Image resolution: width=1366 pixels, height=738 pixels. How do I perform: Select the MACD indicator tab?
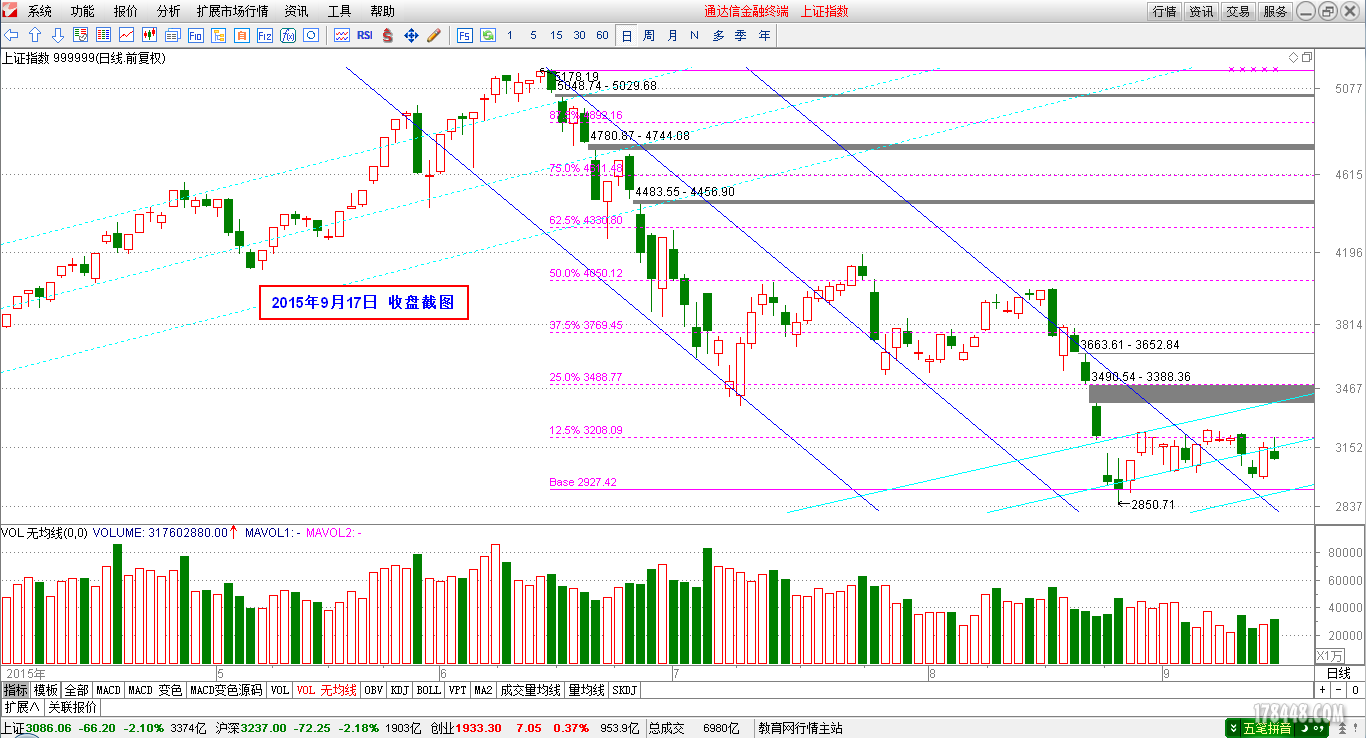[108, 690]
